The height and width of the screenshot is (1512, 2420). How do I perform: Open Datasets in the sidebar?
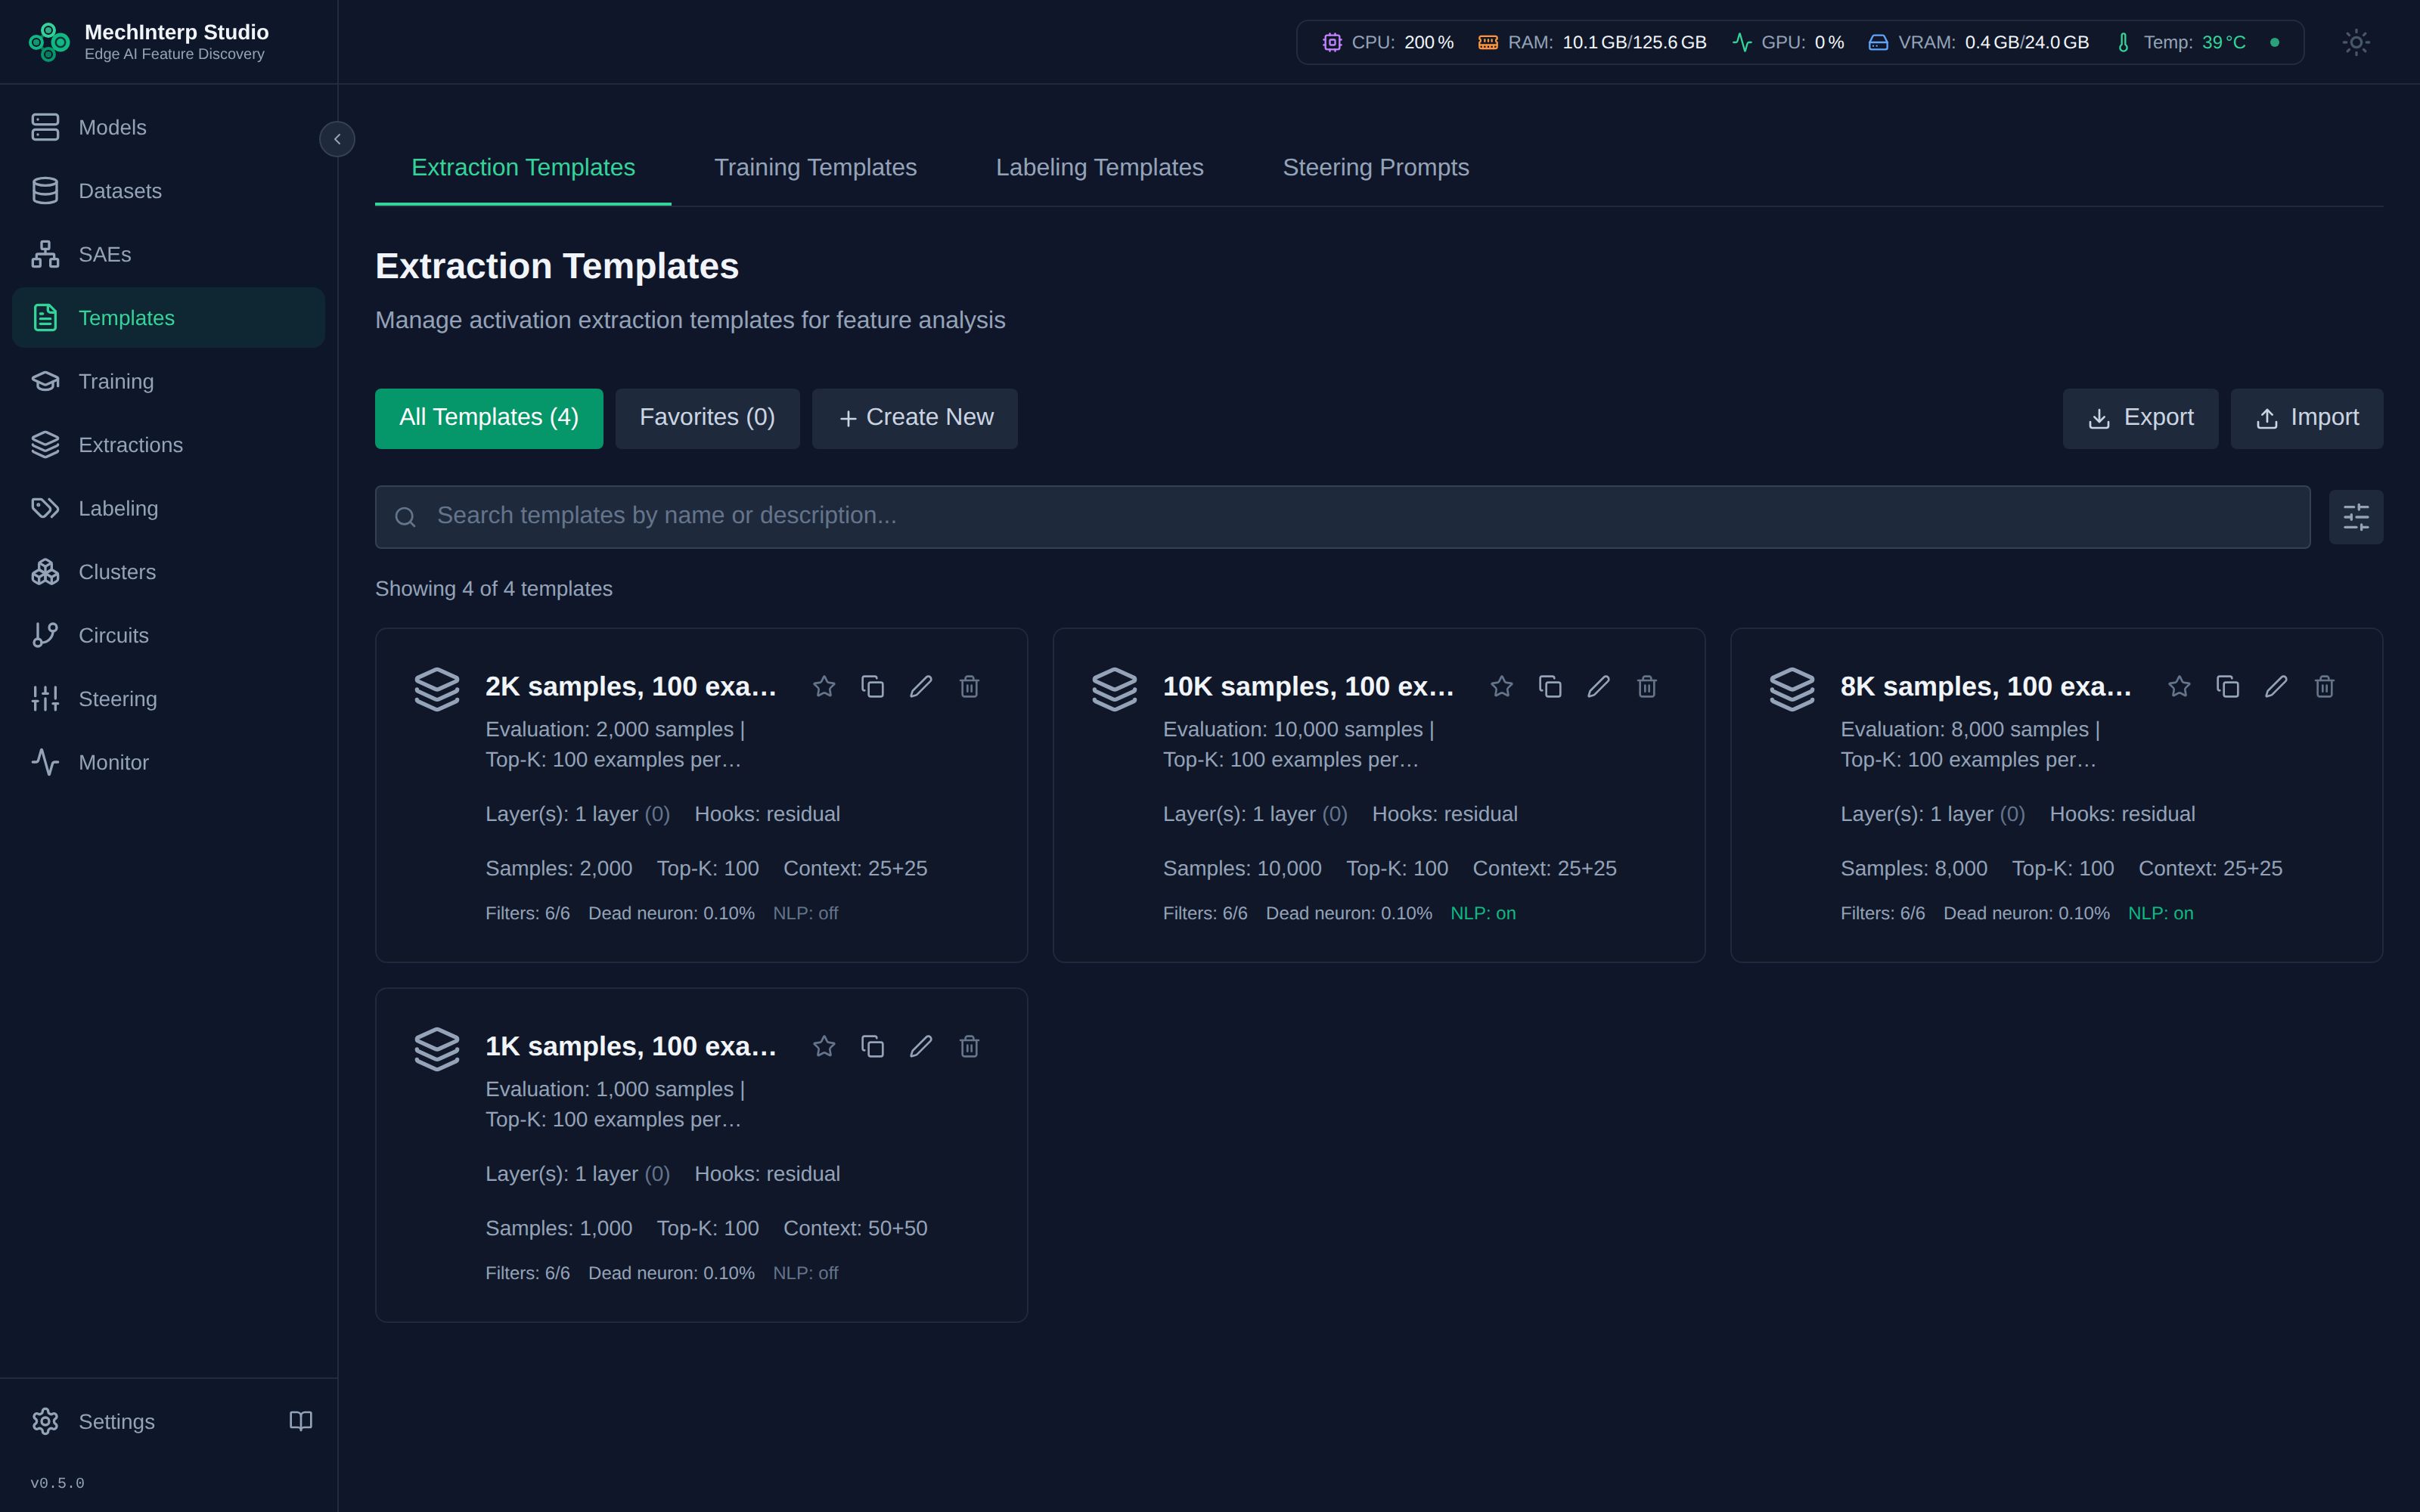[x=168, y=191]
